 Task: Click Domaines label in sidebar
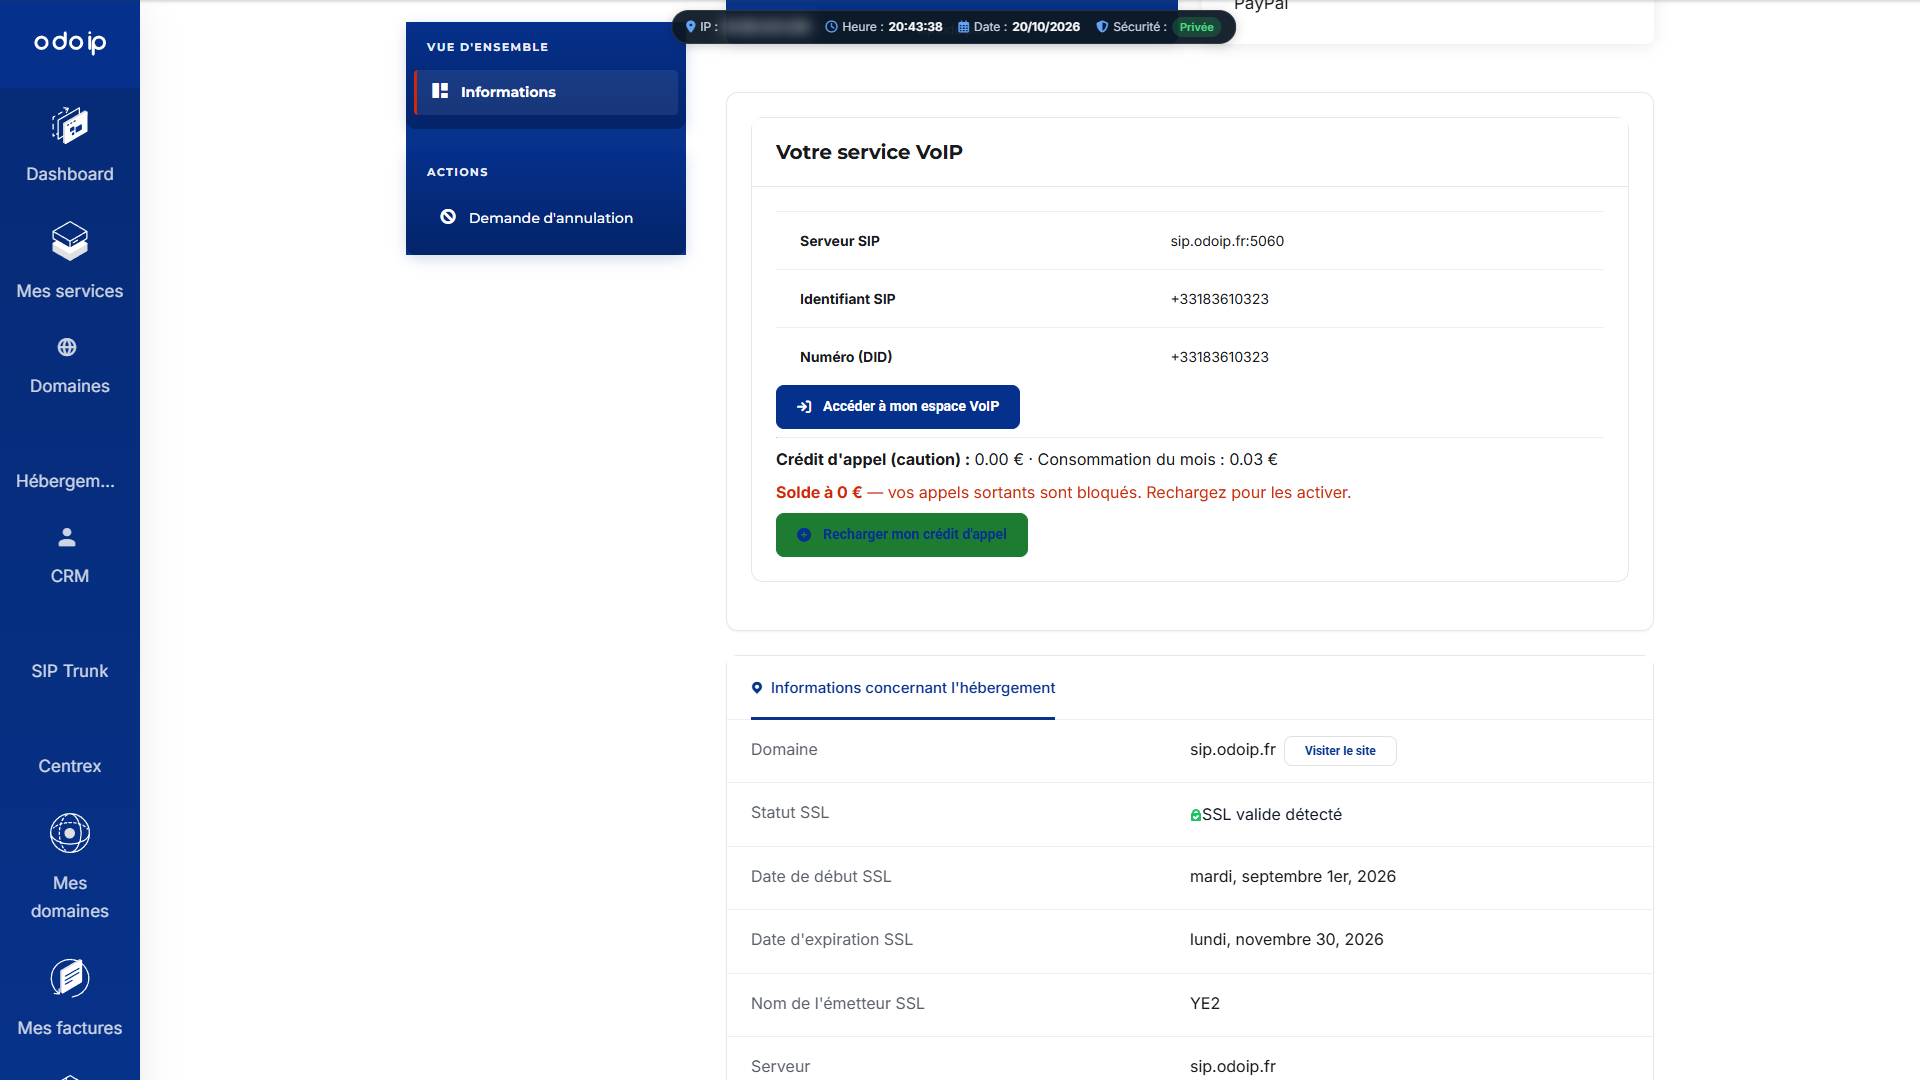click(70, 386)
